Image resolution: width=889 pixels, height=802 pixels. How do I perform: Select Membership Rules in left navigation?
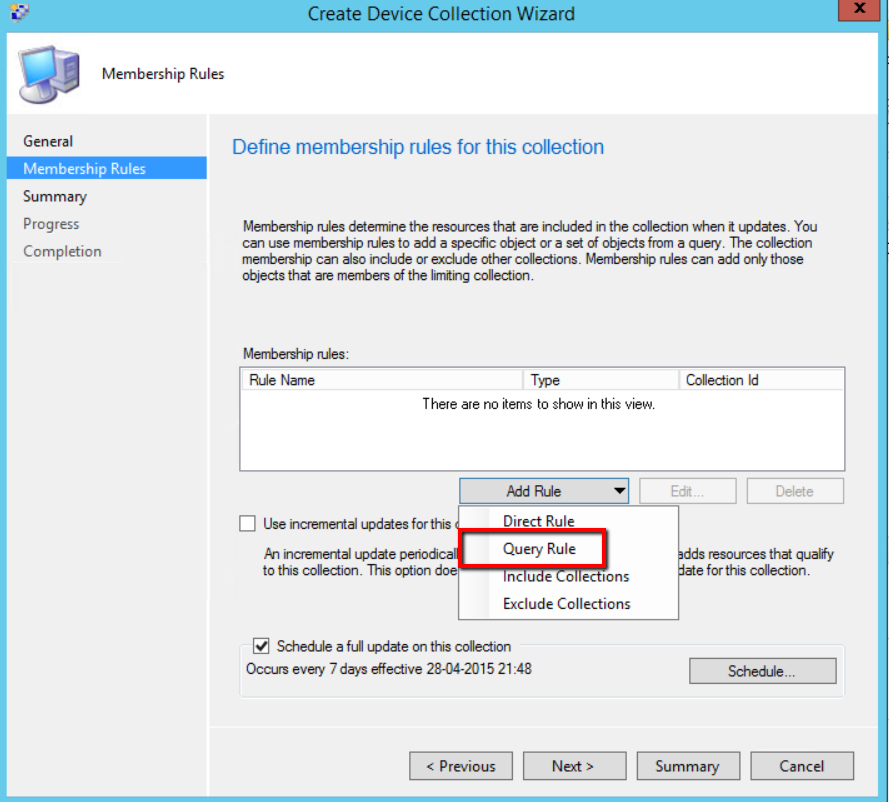(x=84, y=169)
